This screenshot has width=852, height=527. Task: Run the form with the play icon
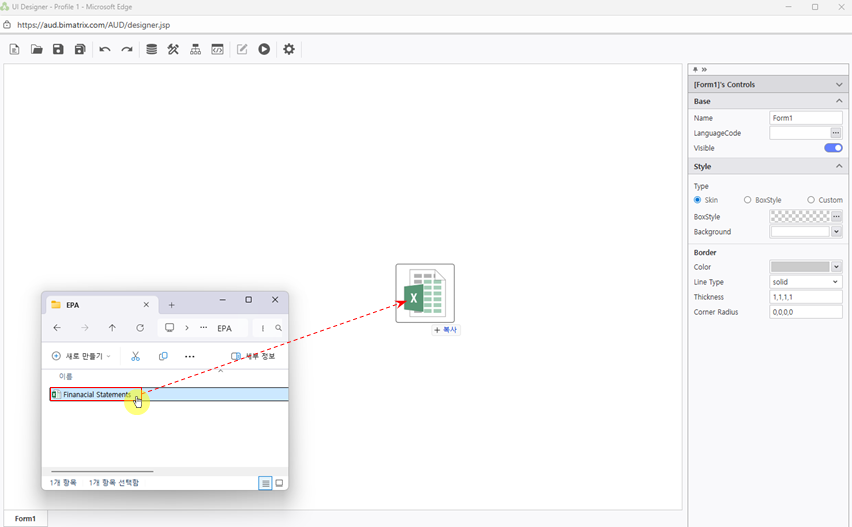(264, 49)
